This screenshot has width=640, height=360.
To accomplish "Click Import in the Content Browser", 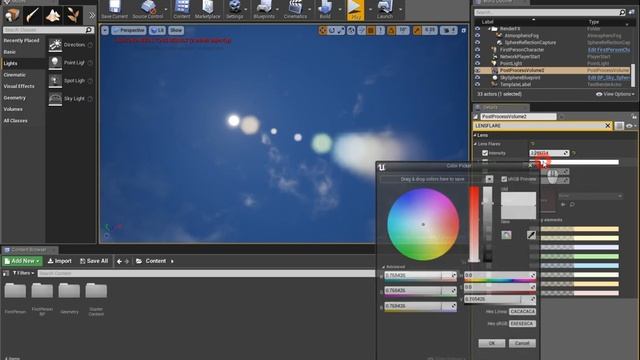I will point(60,261).
